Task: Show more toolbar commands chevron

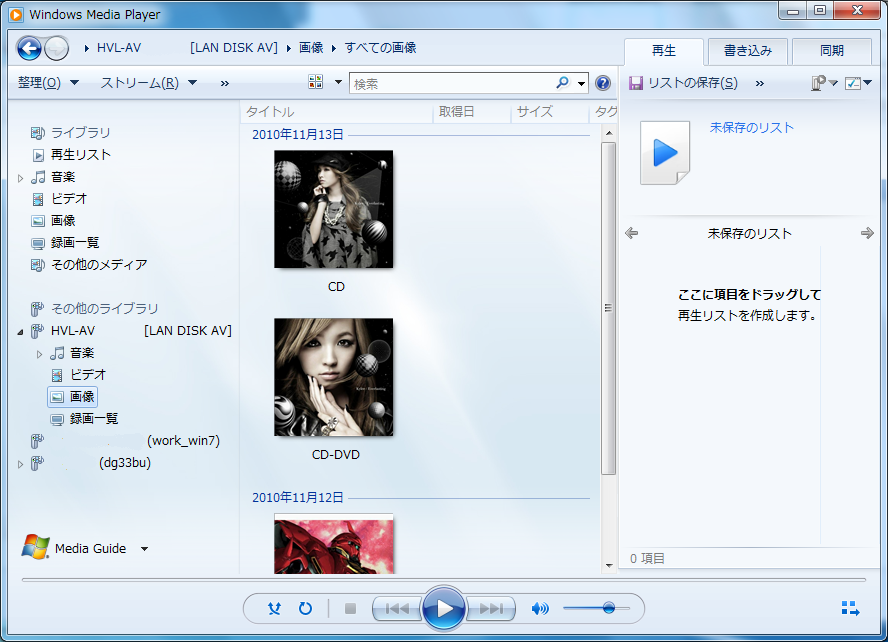Action: tap(225, 84)
